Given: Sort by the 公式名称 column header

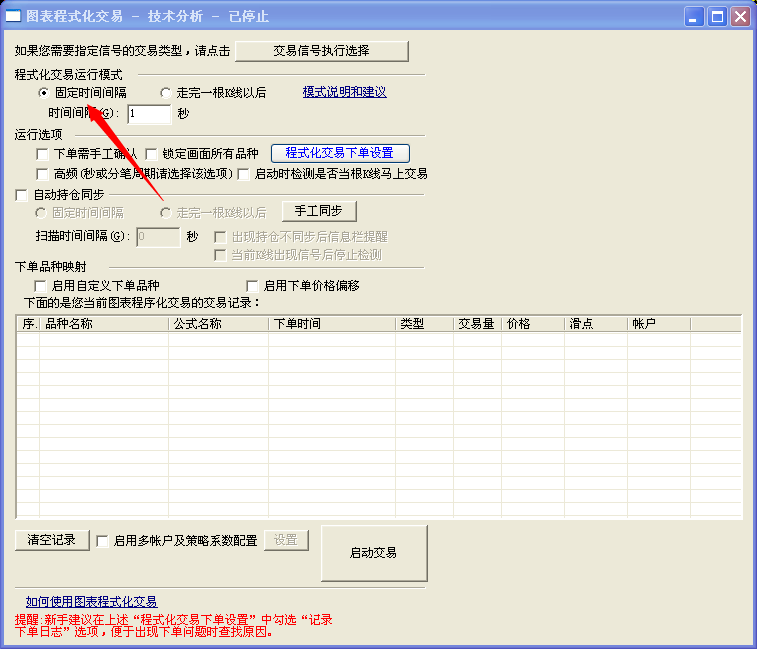Looking at the screenshot, I should coord(218,324).
